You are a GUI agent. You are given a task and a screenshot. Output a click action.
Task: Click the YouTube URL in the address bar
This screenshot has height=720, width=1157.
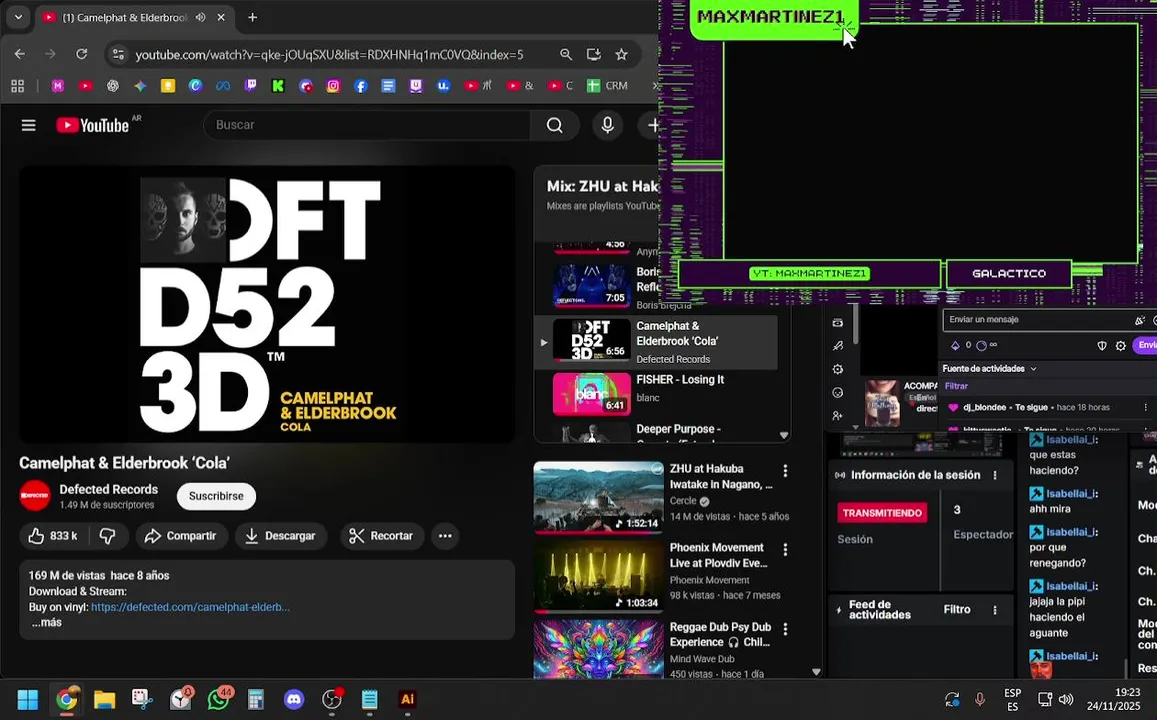[x=329, y=55]
